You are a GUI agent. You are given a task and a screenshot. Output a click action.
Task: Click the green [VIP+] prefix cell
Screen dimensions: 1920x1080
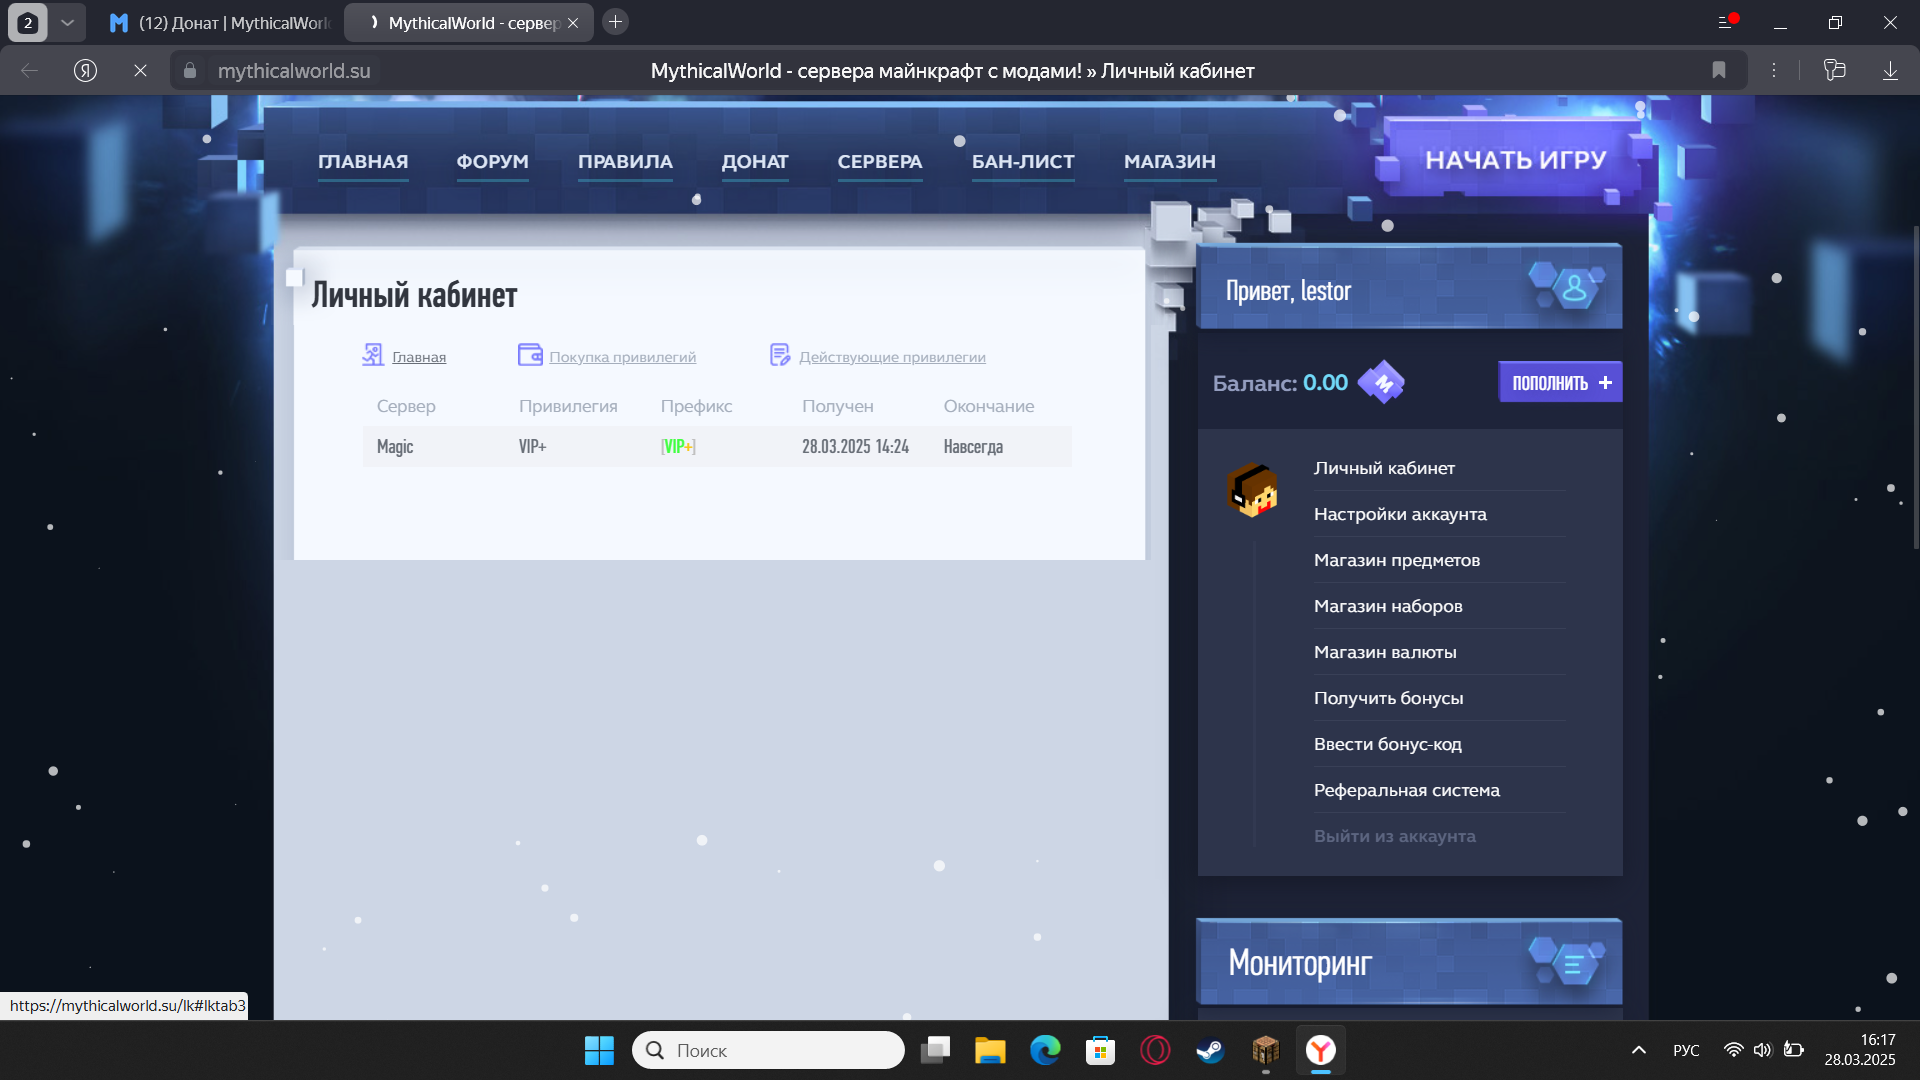coord(678,446)
